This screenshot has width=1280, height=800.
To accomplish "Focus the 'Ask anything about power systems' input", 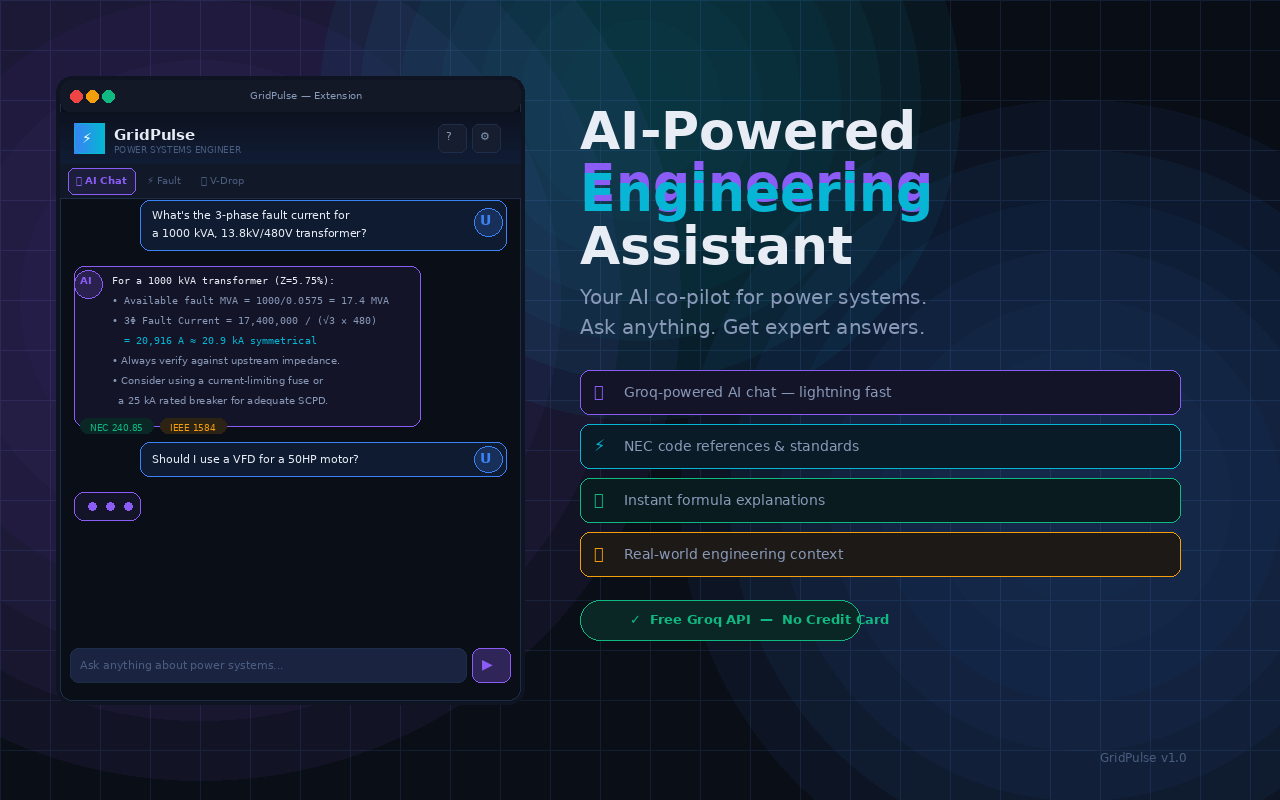I will click(268, 665).
